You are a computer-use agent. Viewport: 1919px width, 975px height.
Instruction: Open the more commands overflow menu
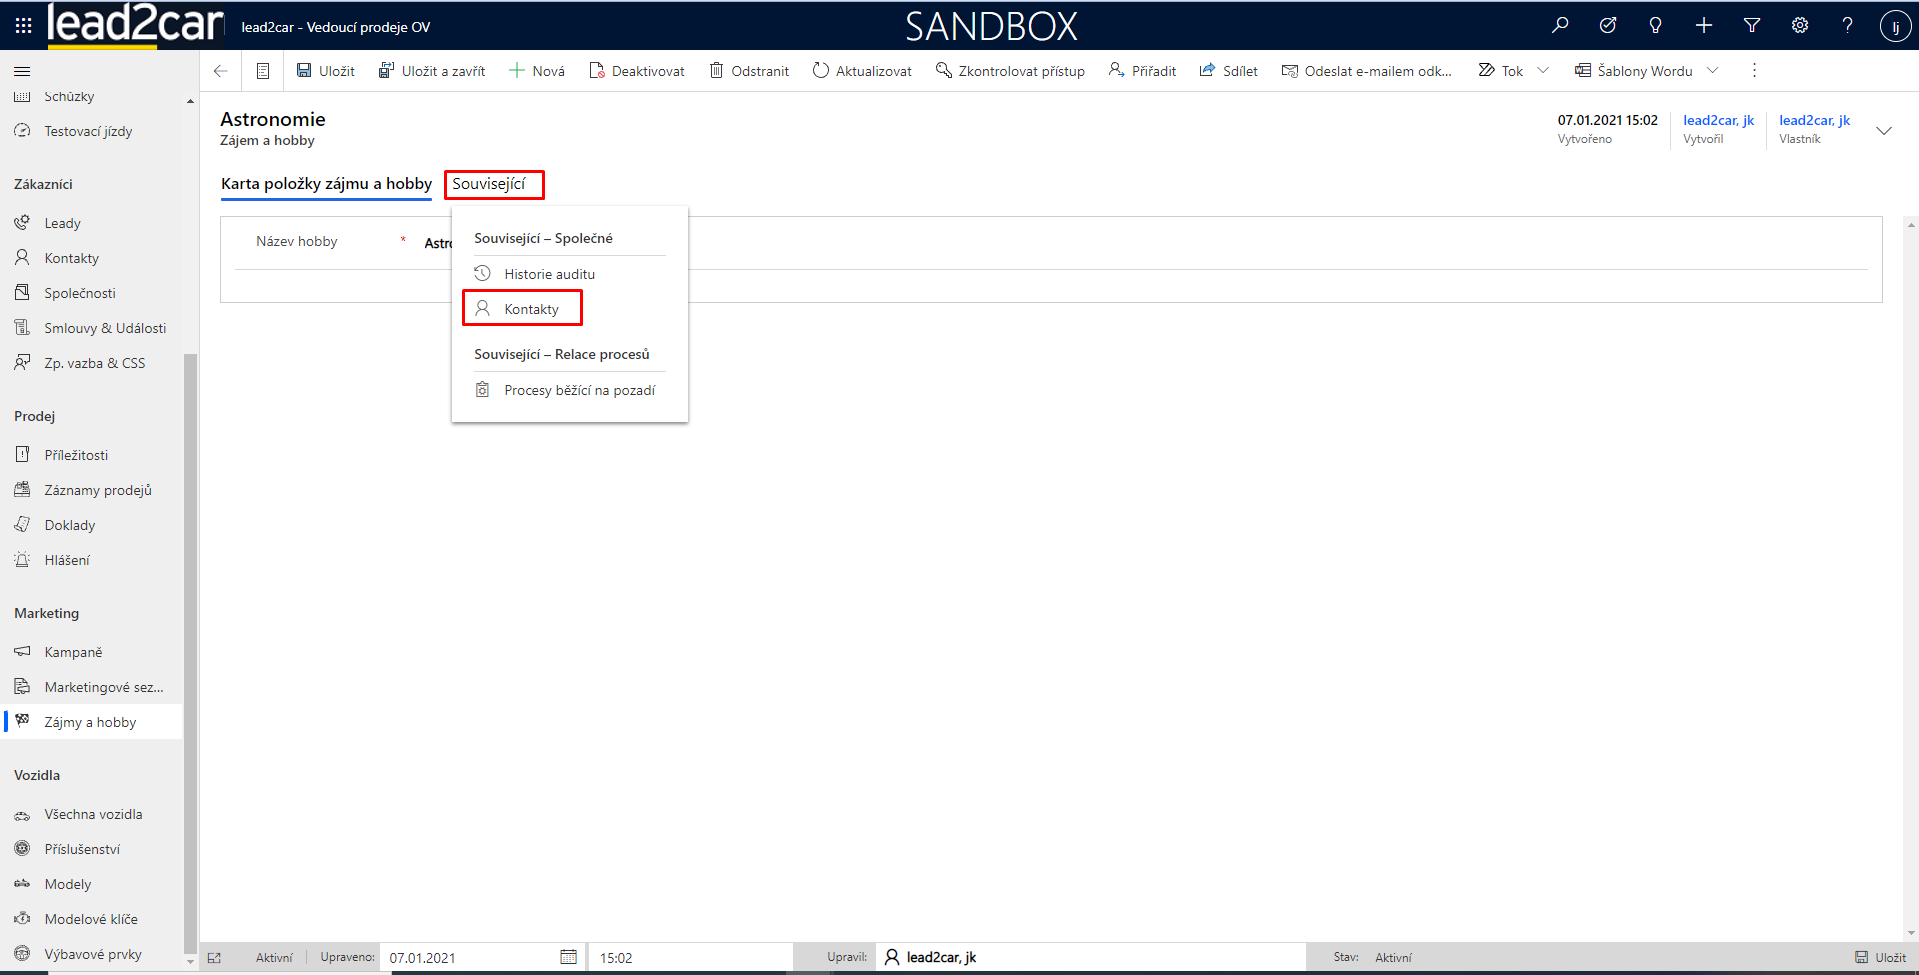1754,71
